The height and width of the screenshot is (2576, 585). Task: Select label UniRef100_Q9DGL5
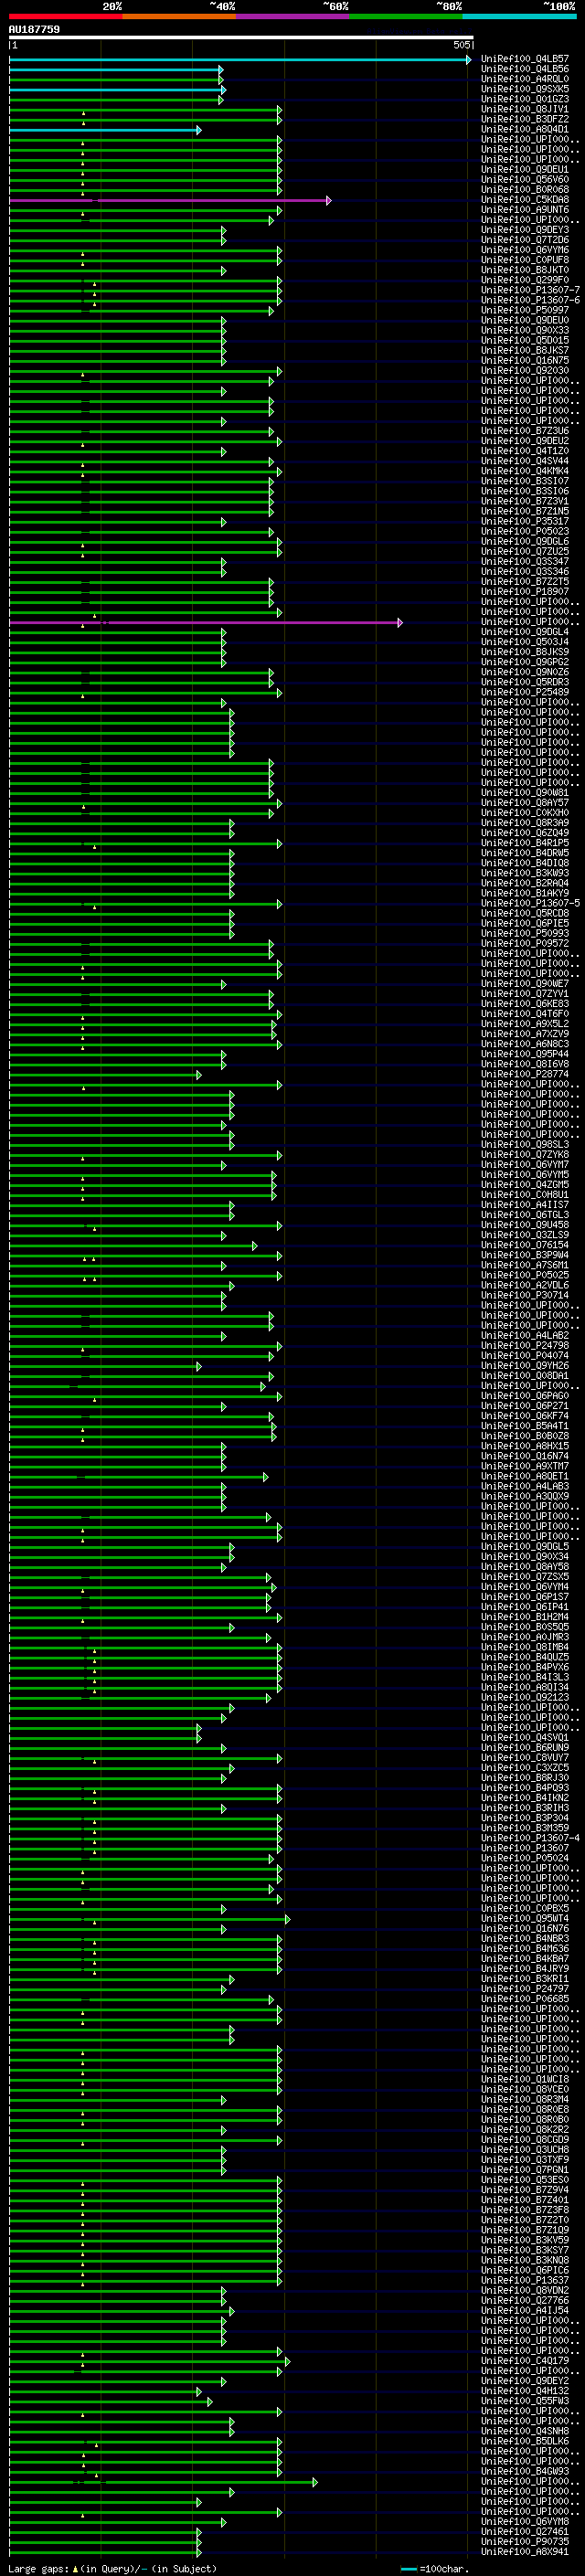coord(525,1546)
